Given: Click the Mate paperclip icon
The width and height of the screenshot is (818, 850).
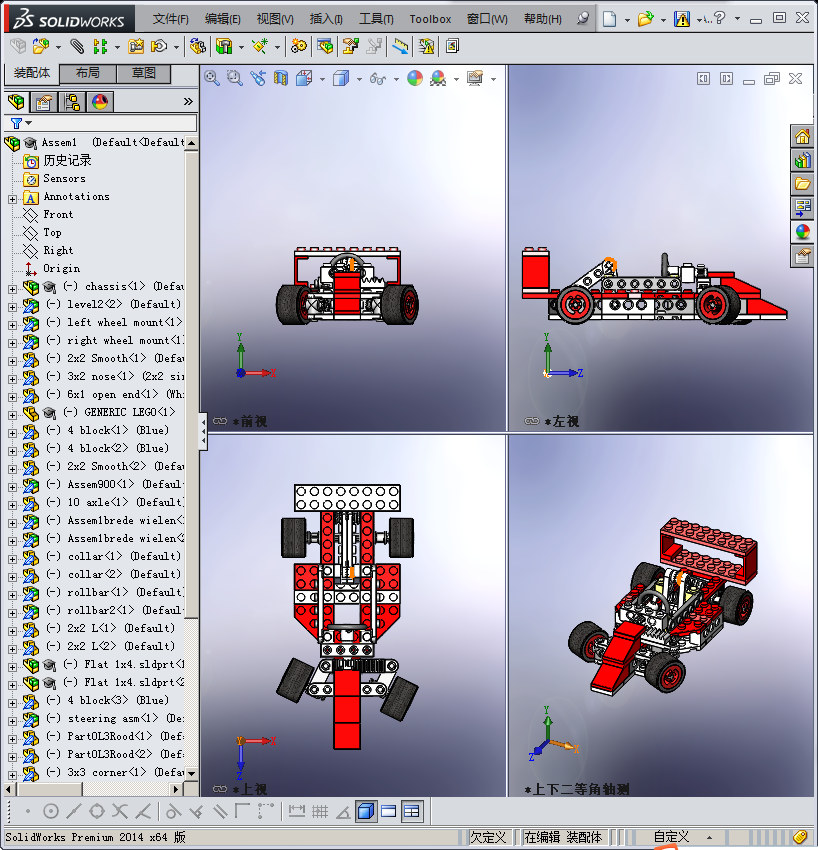Looking at the screenshot, I should 78,47.
